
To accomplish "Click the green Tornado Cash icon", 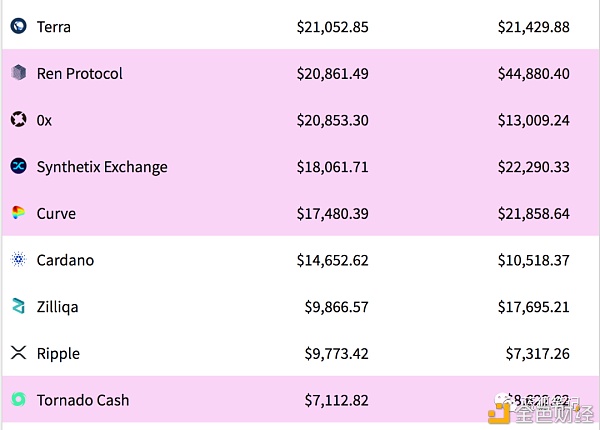I will [x=18, y=400].
